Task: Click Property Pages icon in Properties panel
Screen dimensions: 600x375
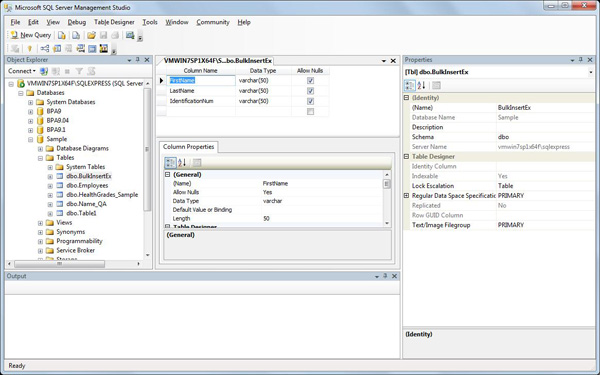Action: pos(436,85)
